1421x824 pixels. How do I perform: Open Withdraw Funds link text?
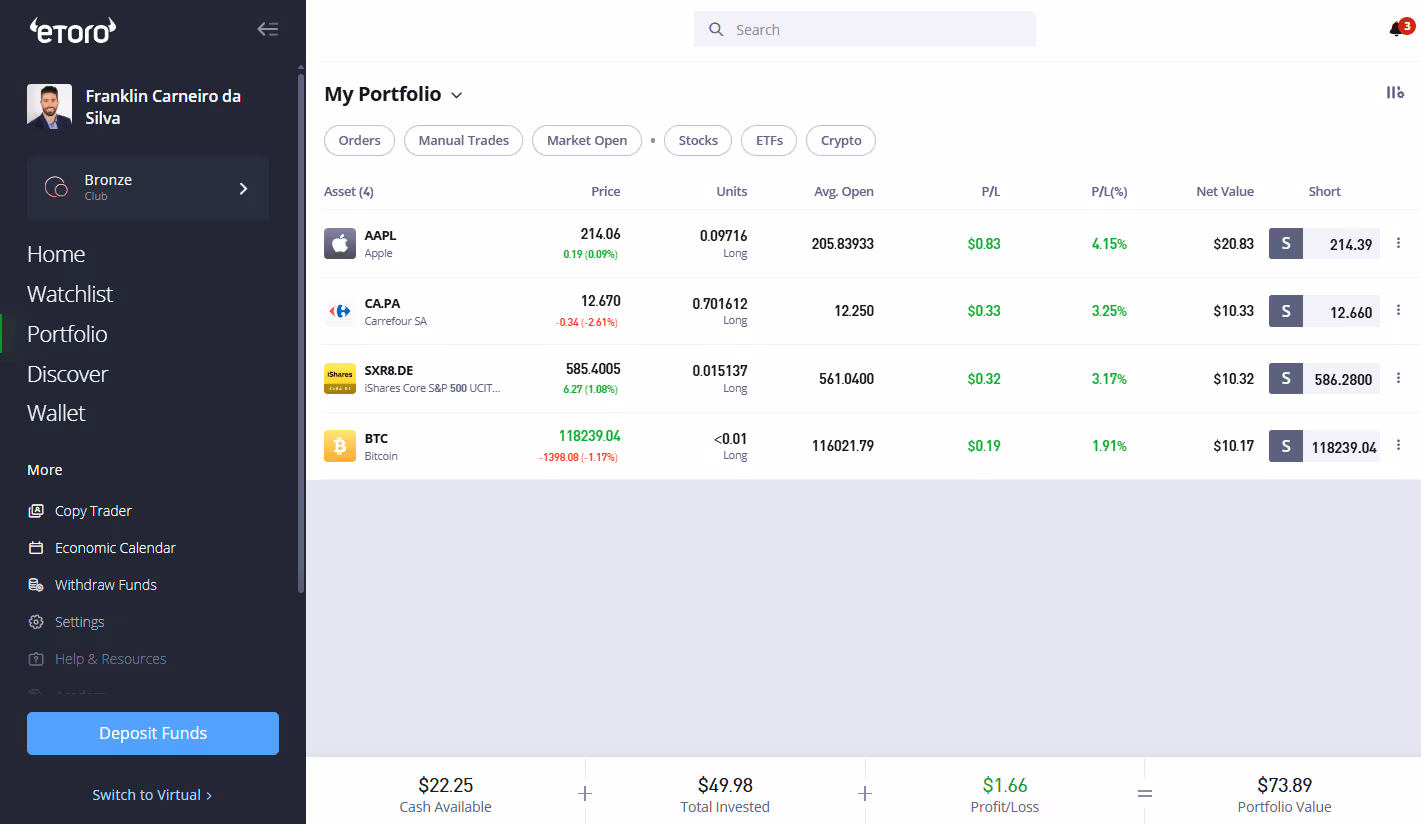click(106, 585)
